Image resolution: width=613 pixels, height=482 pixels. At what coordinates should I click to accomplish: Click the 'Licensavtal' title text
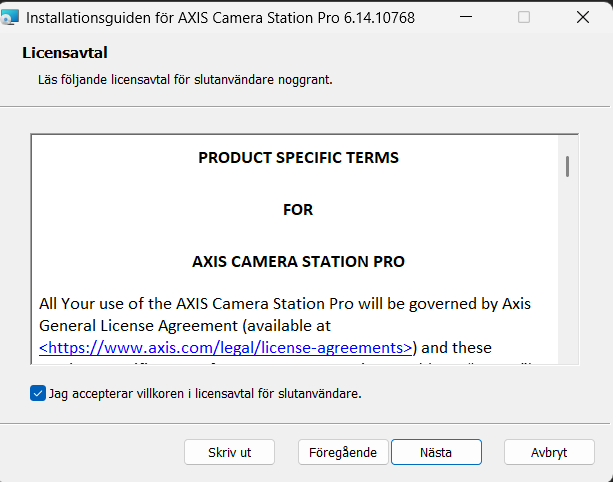click(65, 53)
